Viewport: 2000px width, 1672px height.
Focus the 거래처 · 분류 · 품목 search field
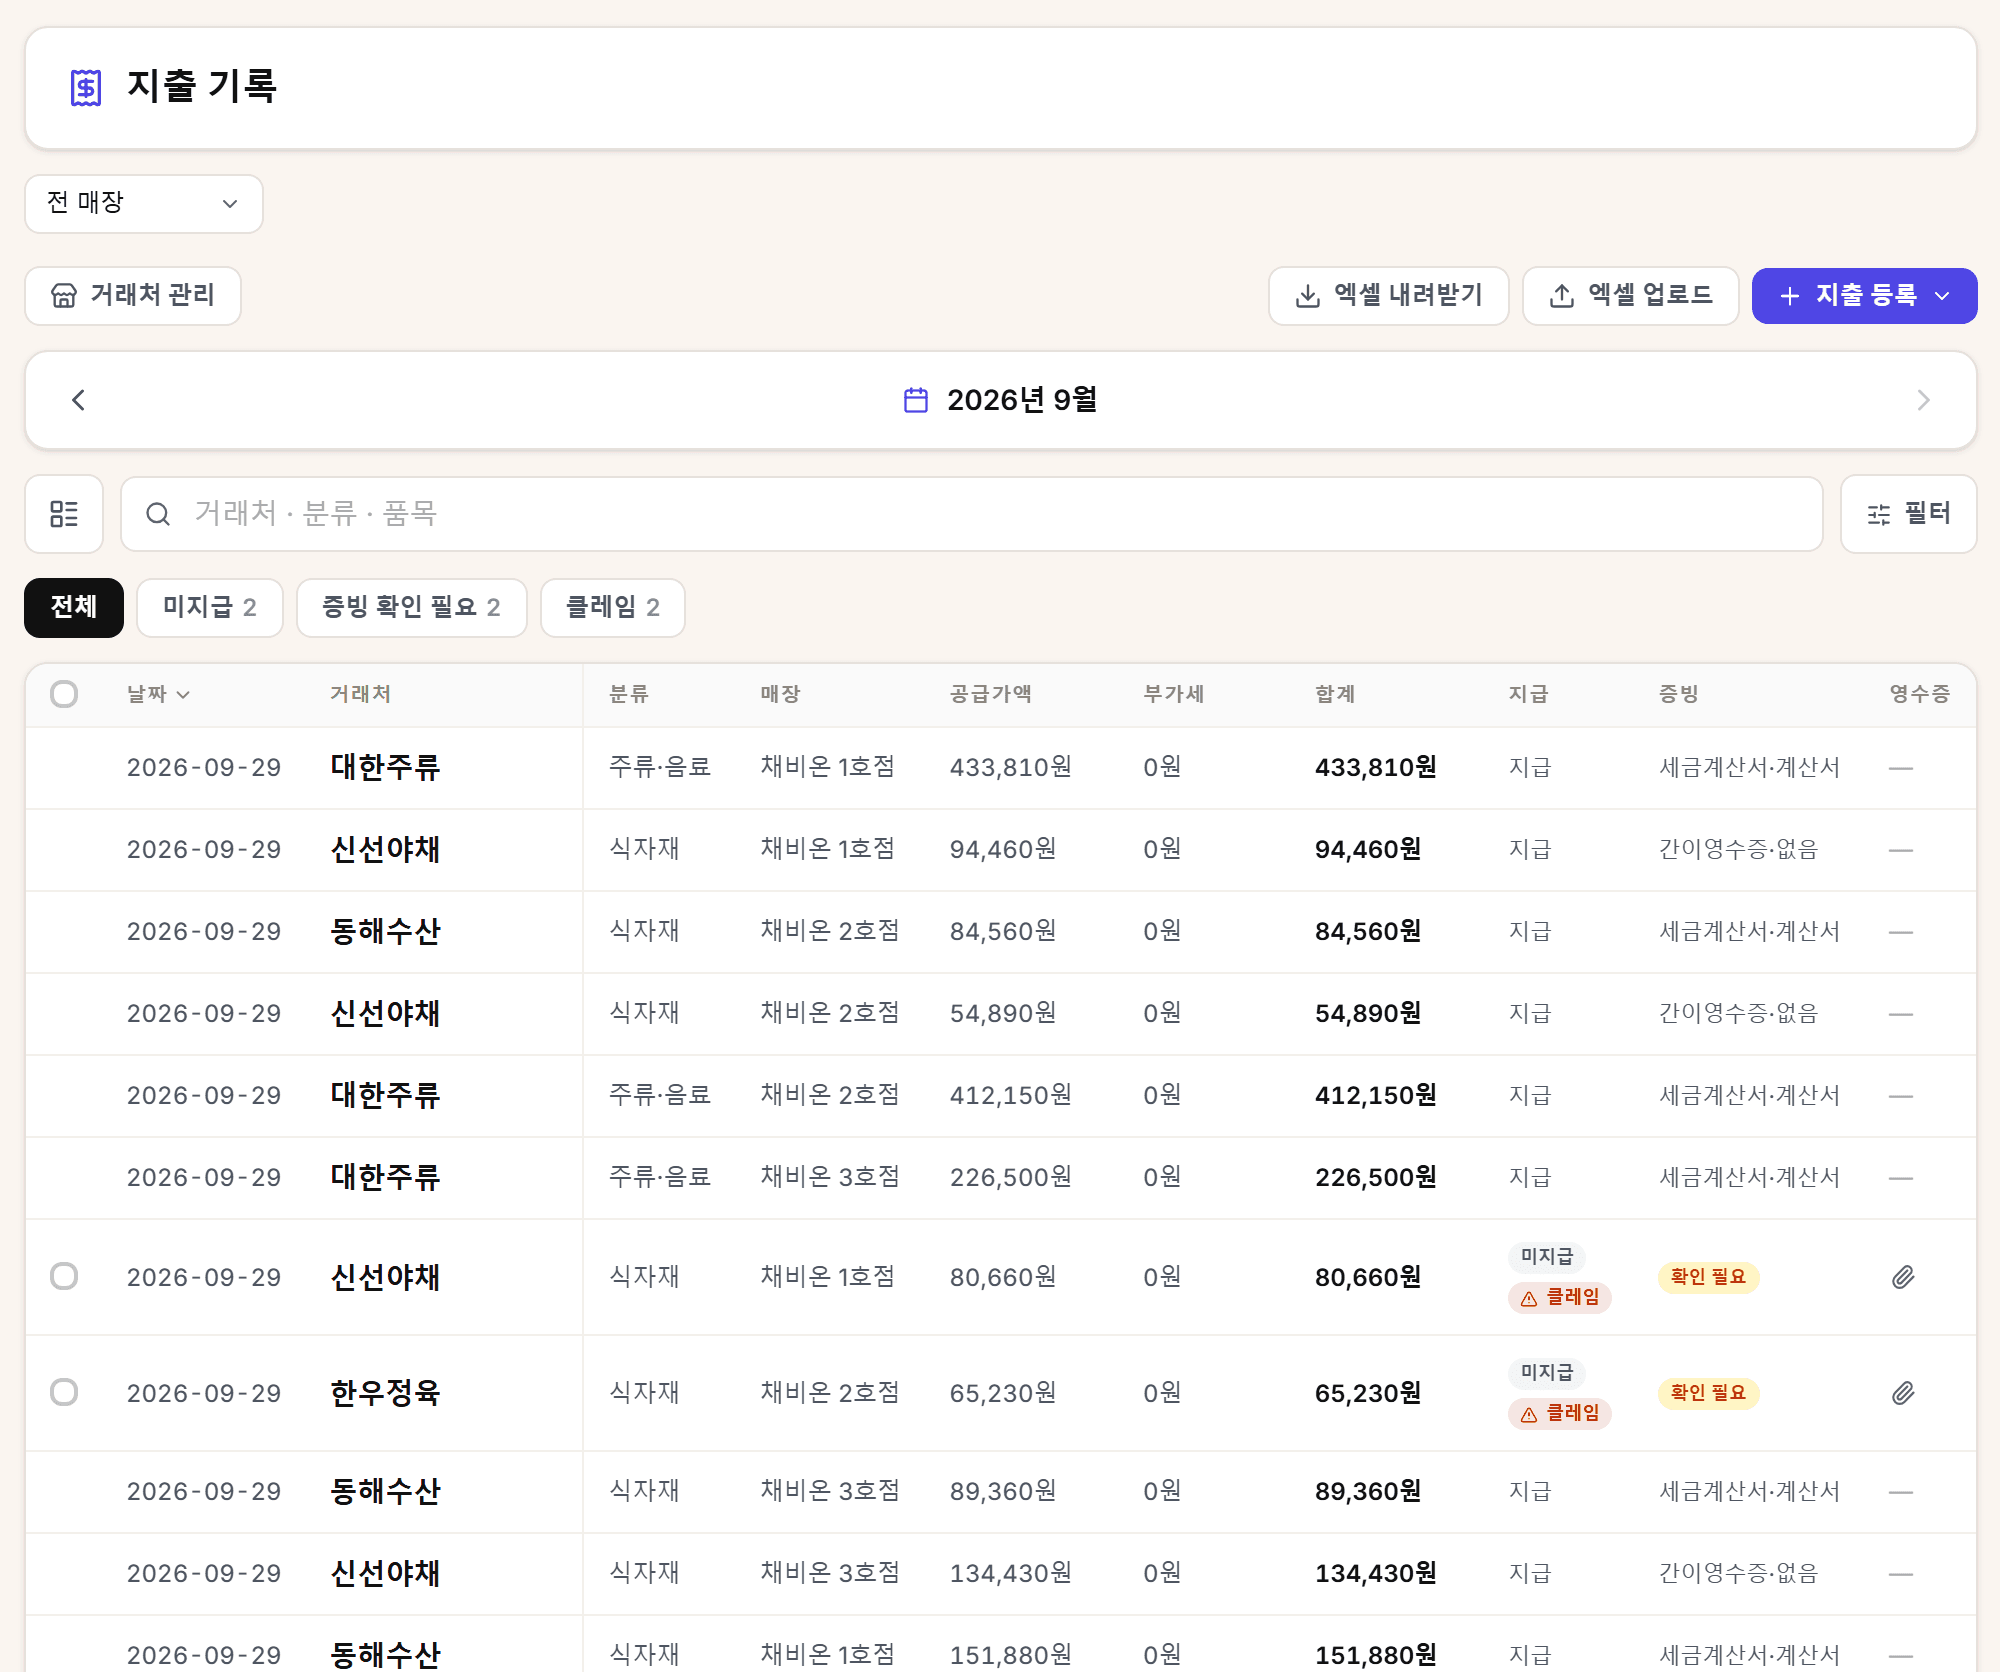[972, 514]
